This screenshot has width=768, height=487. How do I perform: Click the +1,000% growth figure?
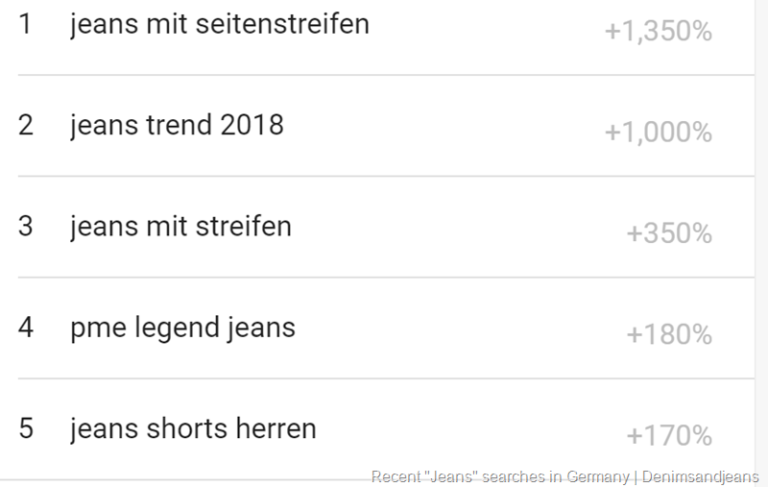tap(658, 133)
